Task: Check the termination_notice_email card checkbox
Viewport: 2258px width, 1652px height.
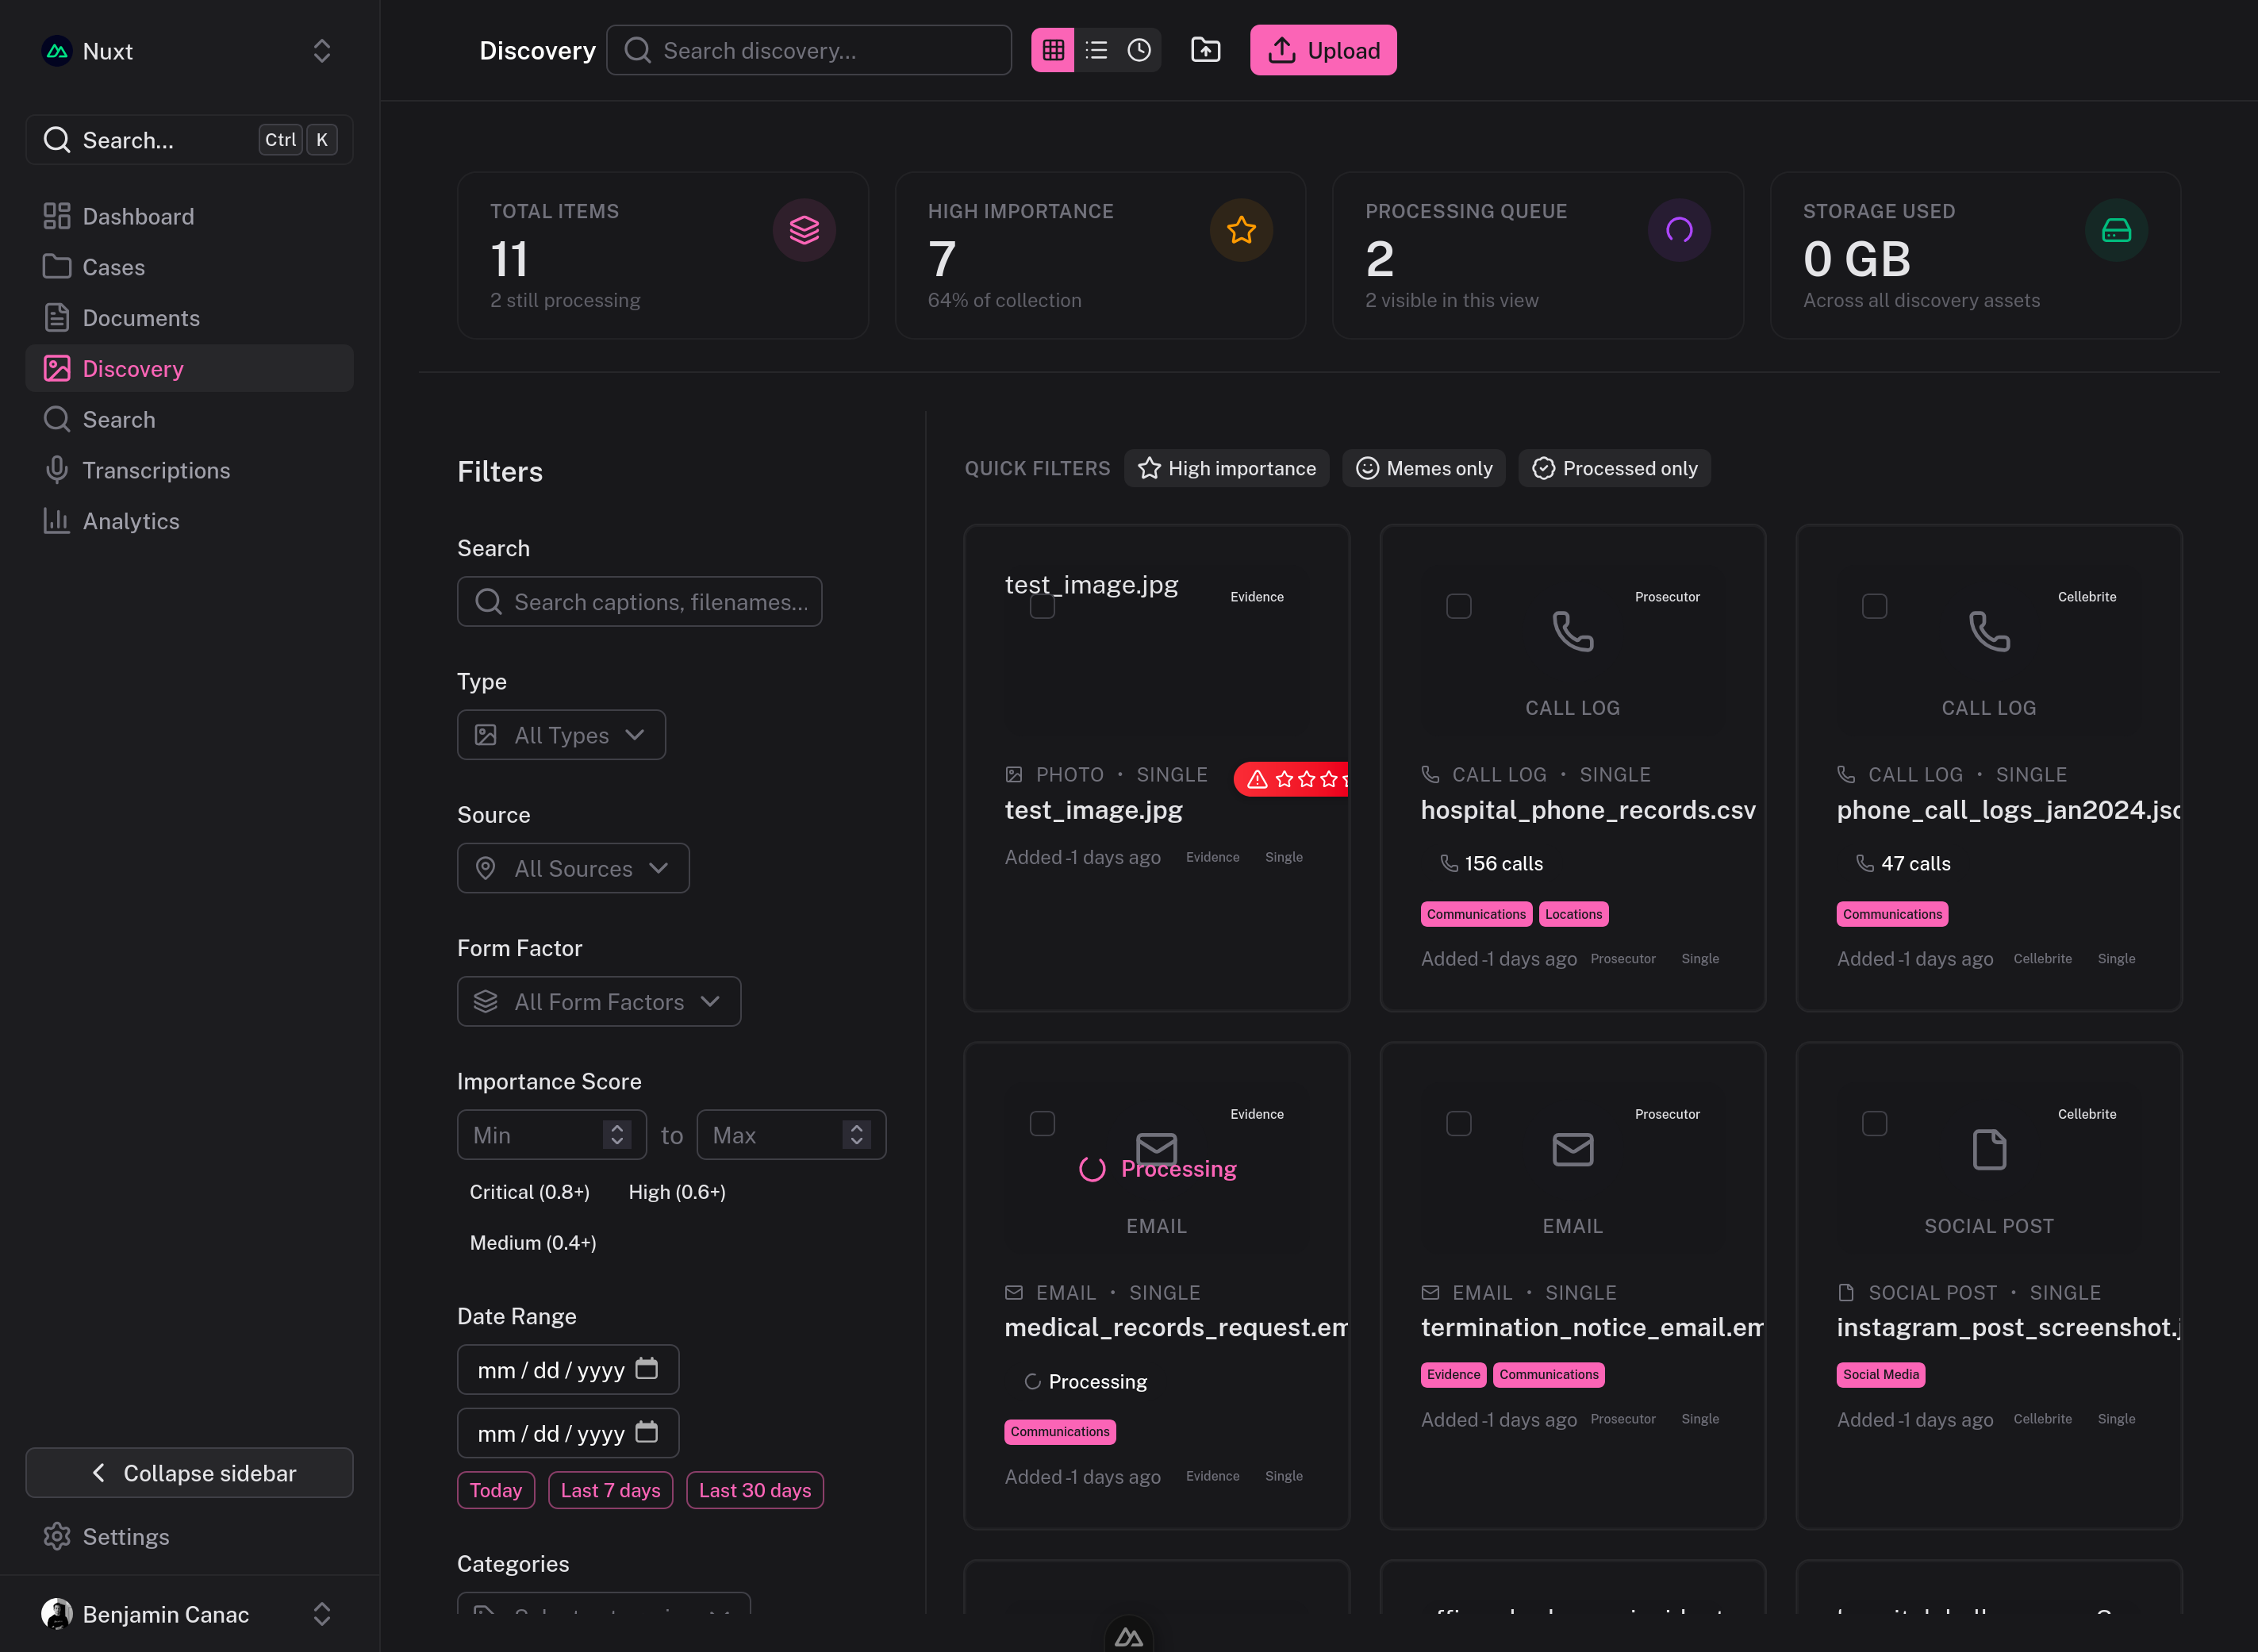Action: [x=1458, y=1123]
